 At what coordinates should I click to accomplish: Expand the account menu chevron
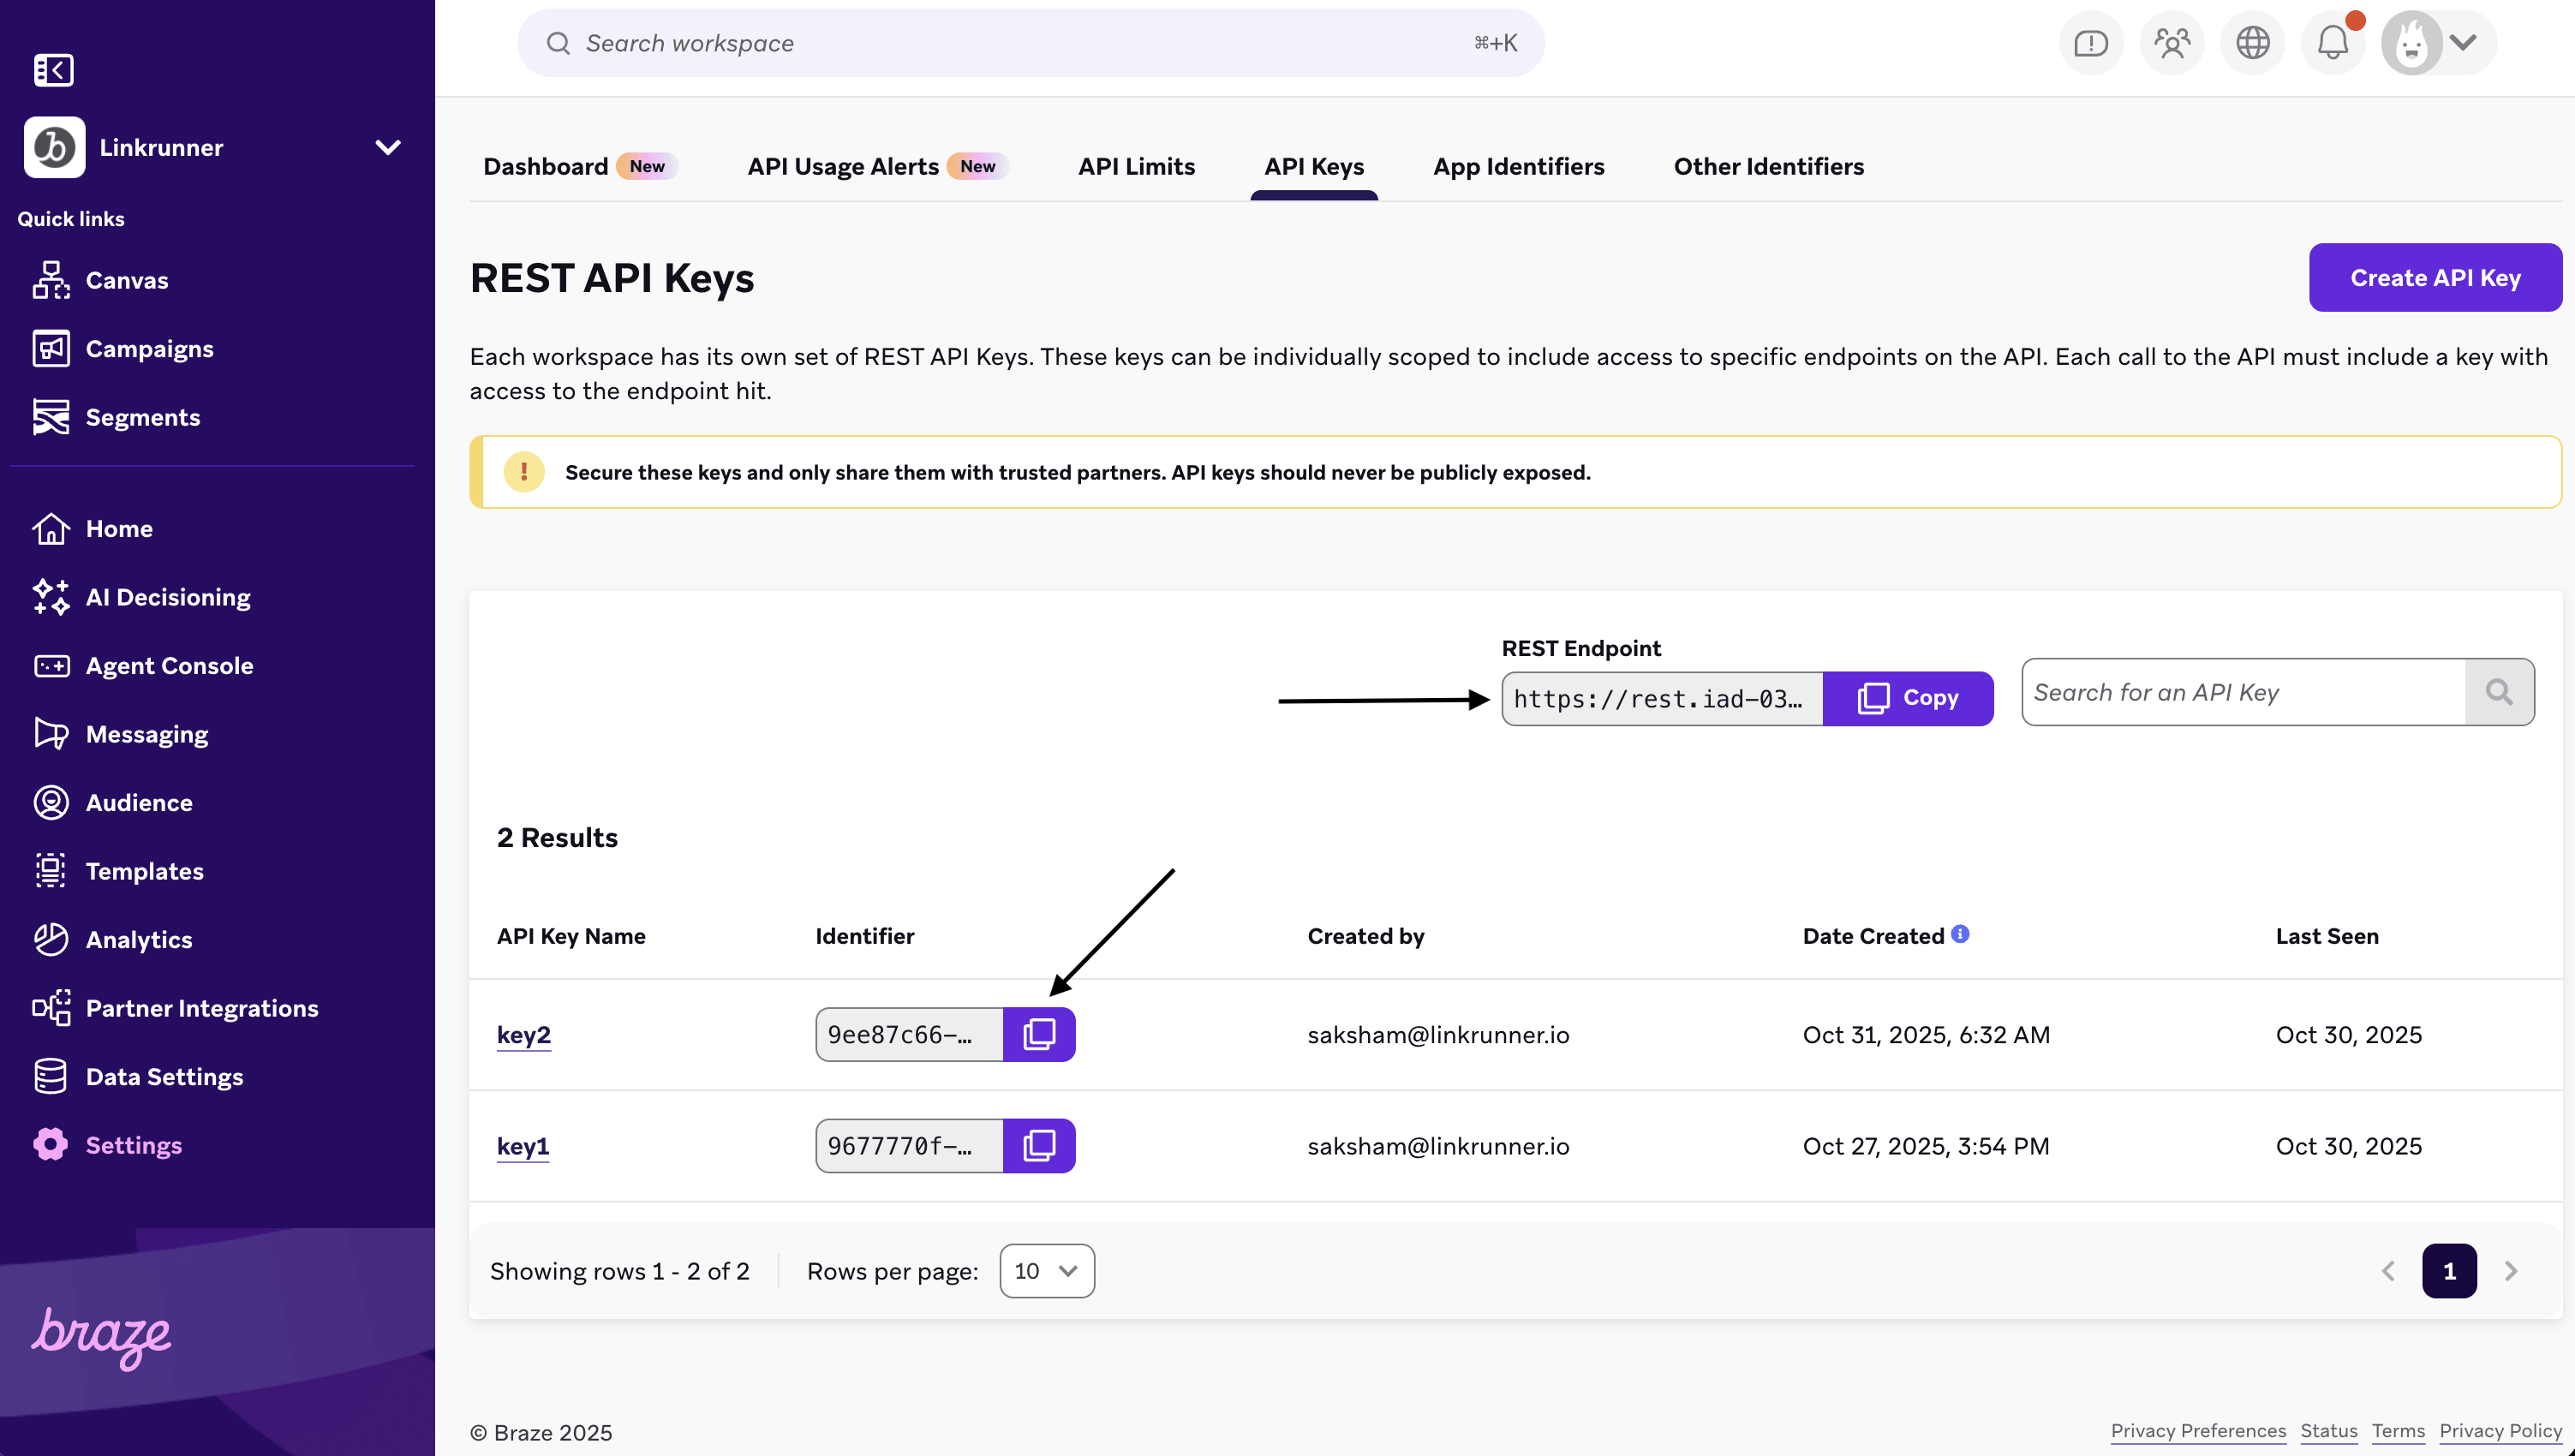pos(2463,42)
